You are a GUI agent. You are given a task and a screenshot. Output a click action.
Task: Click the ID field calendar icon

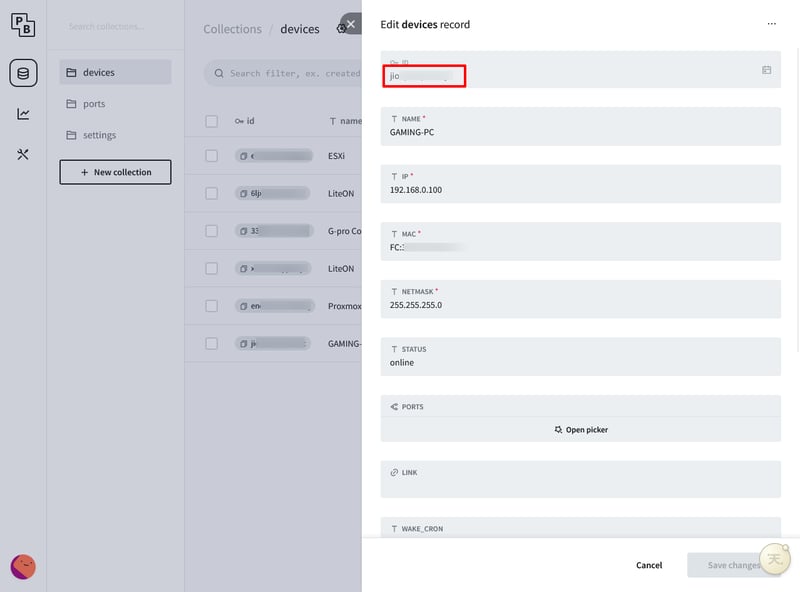(766, 70)
